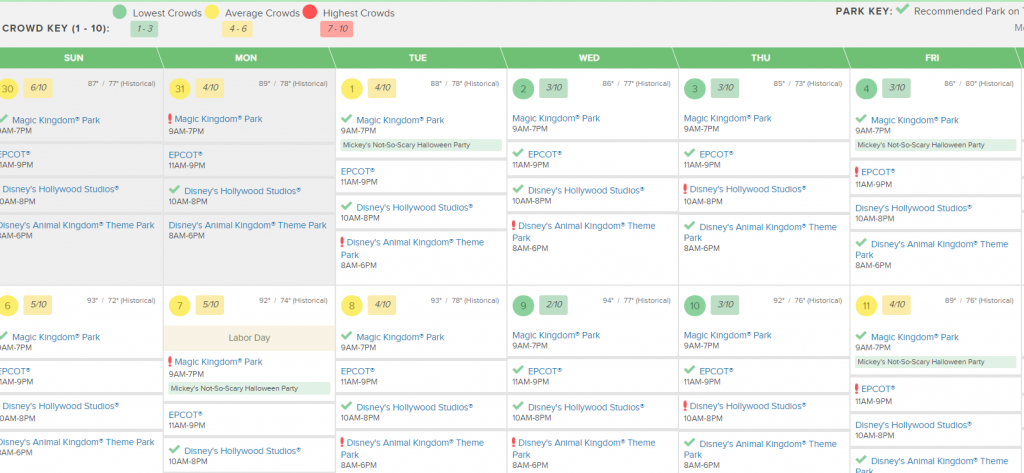Click '85° / 73° (Historical)' temperature on Thursday 3
Screen dimensions: 1024x473
[x=808, y=84]
